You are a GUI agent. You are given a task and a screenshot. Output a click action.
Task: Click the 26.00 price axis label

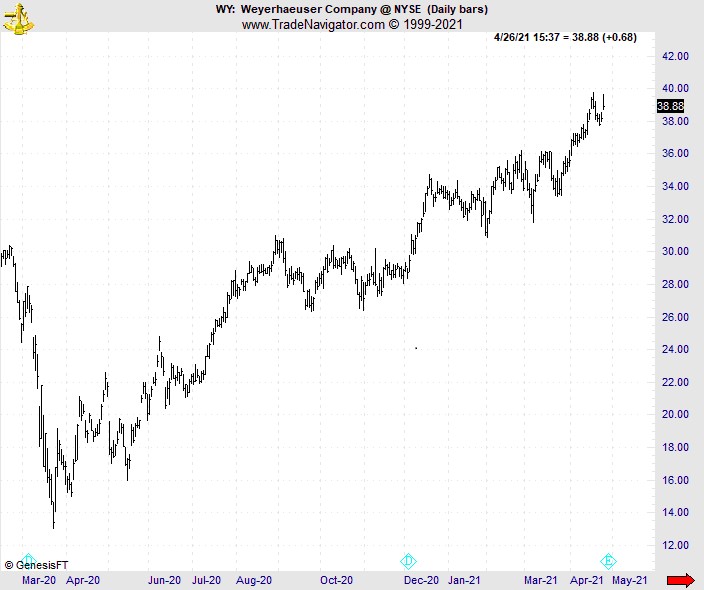click(x=675, y=317)
